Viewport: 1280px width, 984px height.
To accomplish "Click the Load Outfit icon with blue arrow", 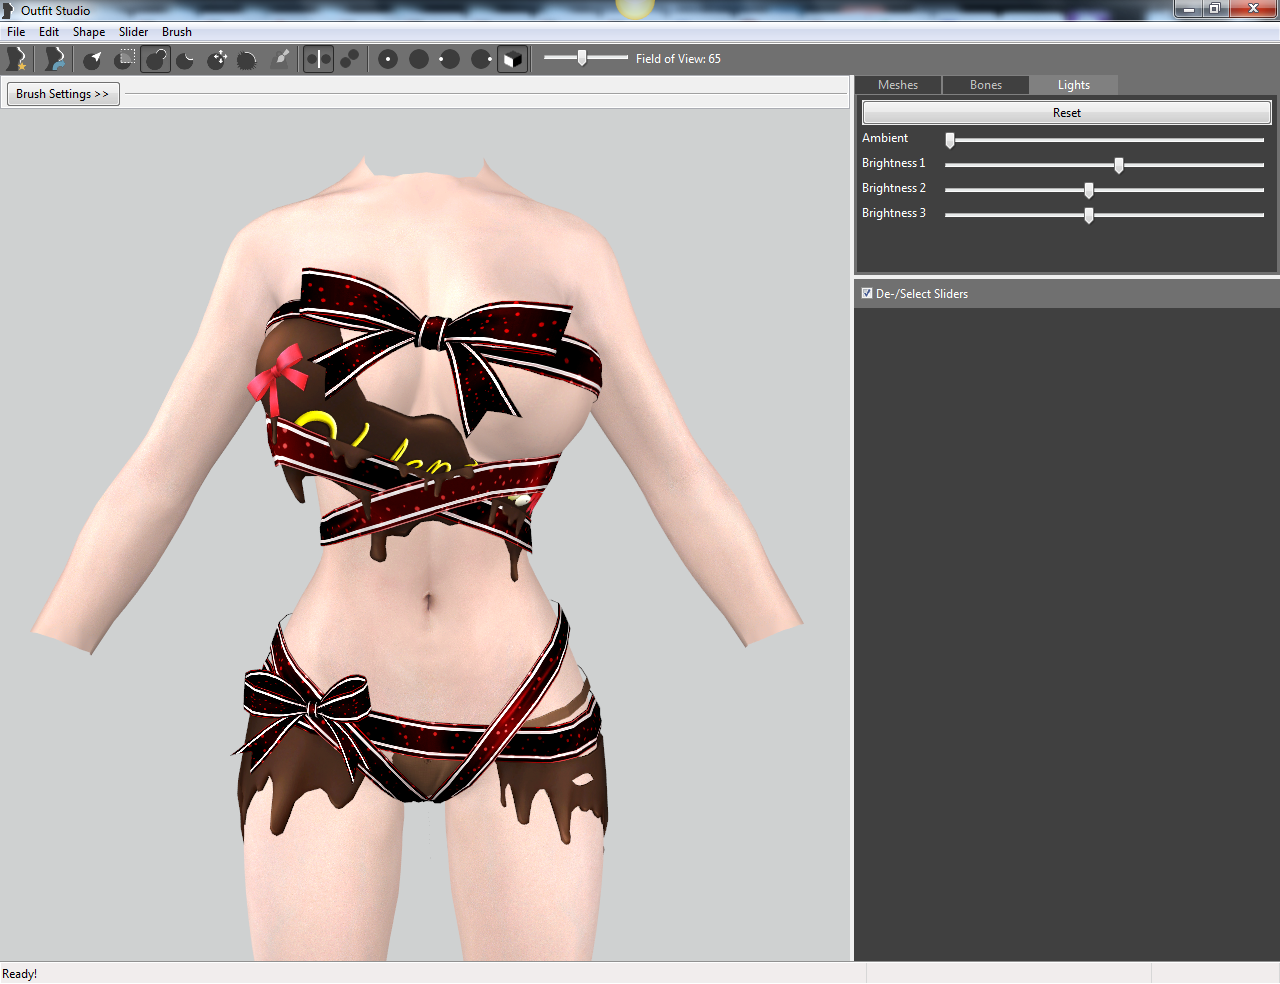I will click(x=55, y=59).
